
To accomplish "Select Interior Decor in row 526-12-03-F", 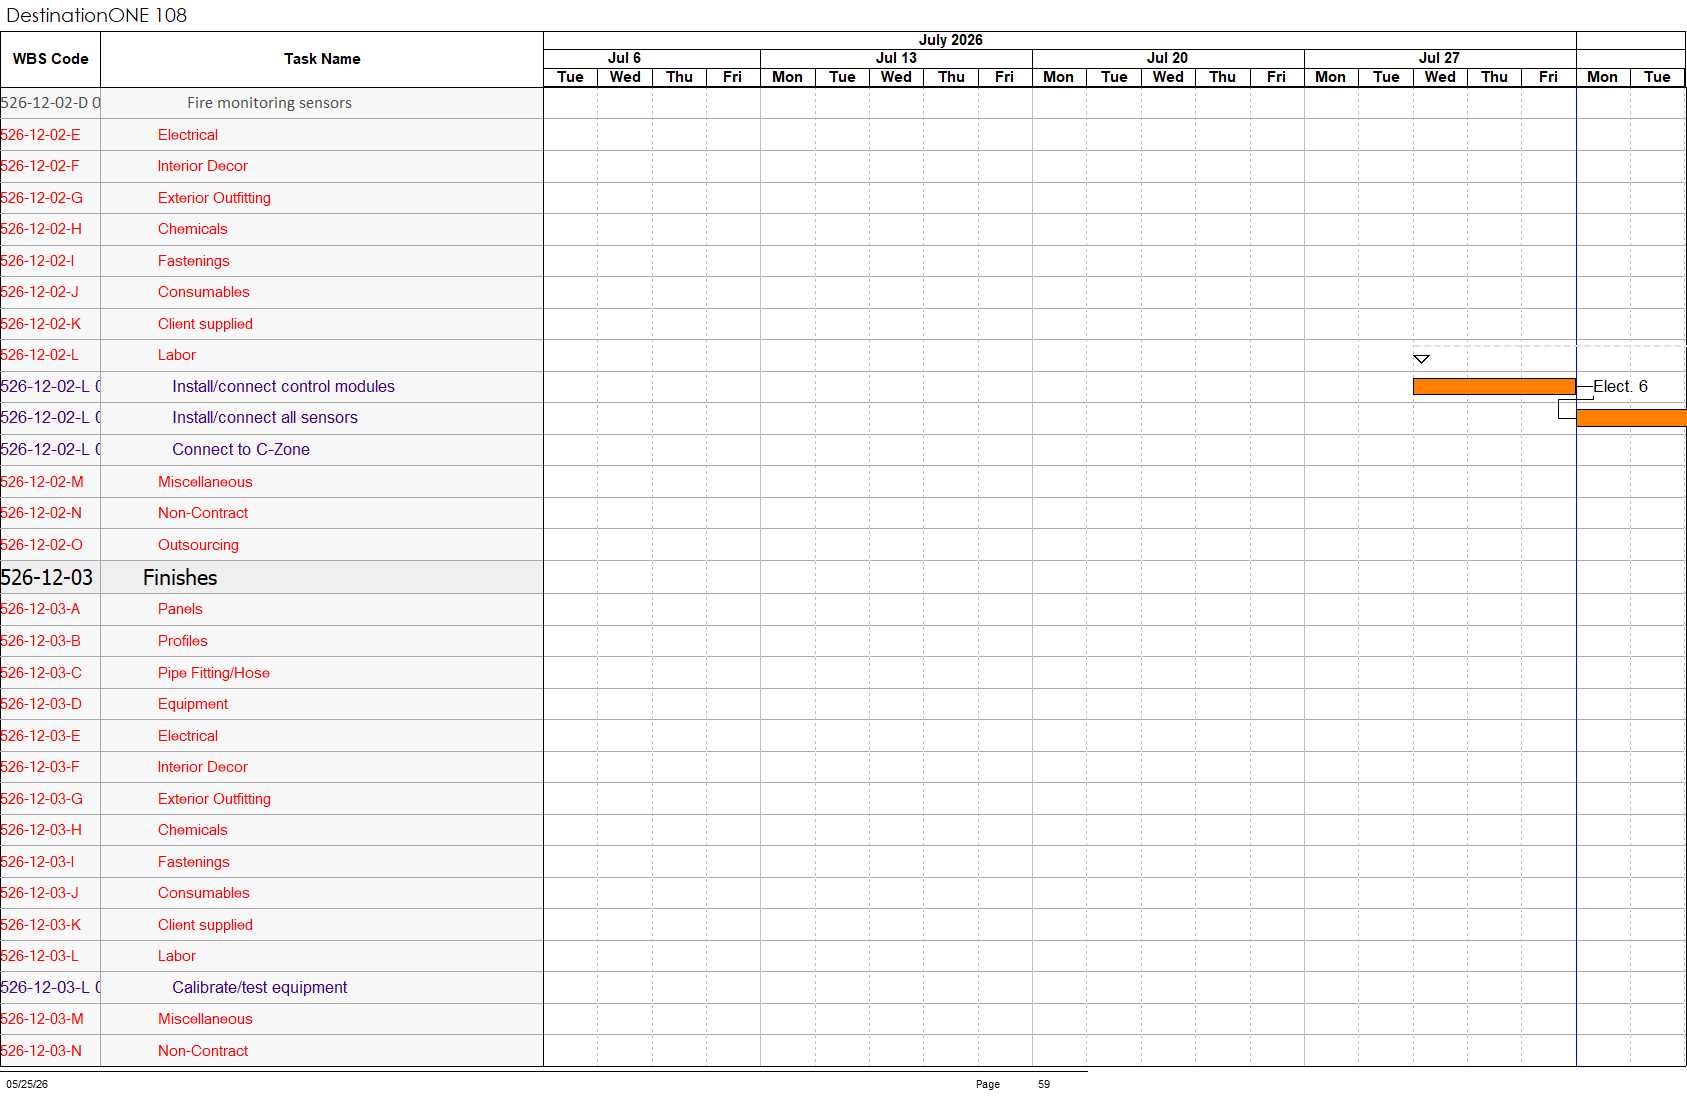I will [202, 767].
